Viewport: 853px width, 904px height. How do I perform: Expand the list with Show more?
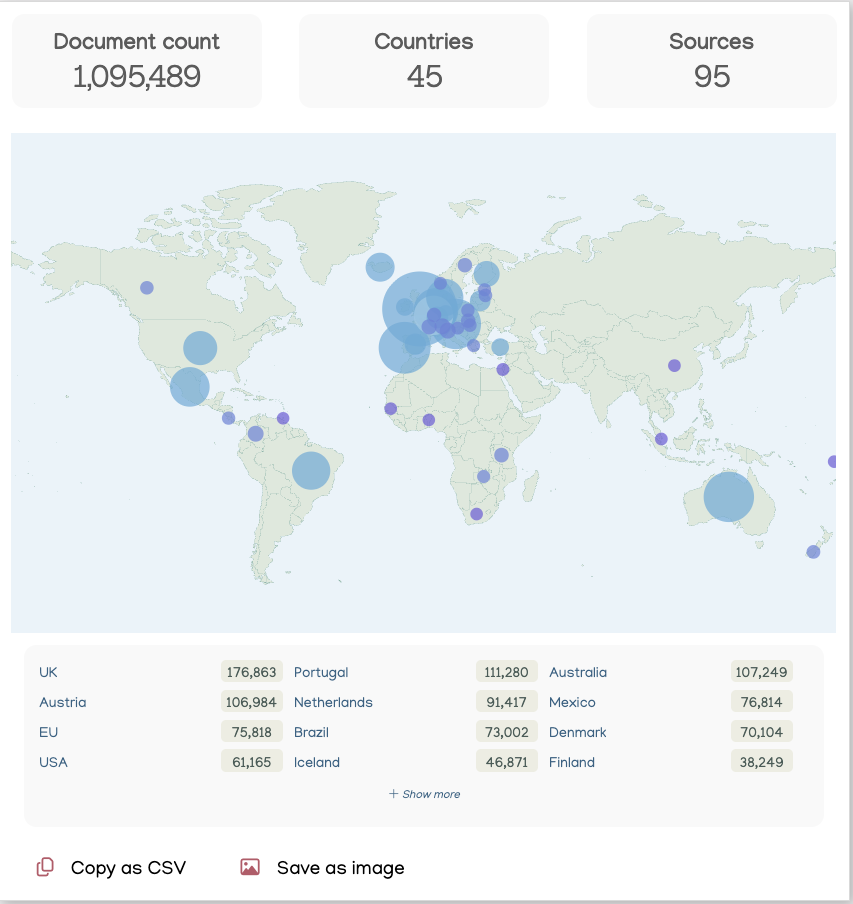point(425,794)
